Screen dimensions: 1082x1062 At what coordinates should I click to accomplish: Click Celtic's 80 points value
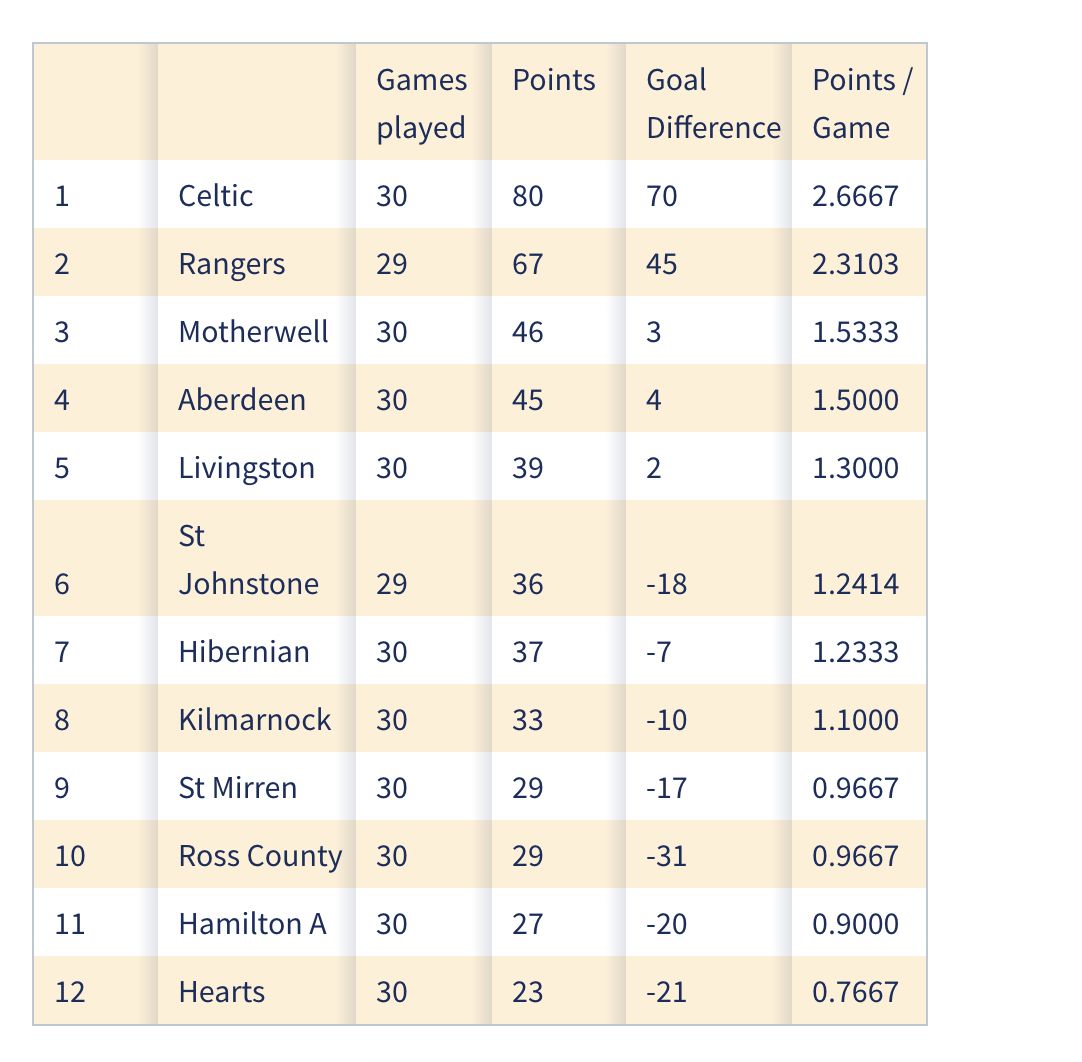(528, 195)
